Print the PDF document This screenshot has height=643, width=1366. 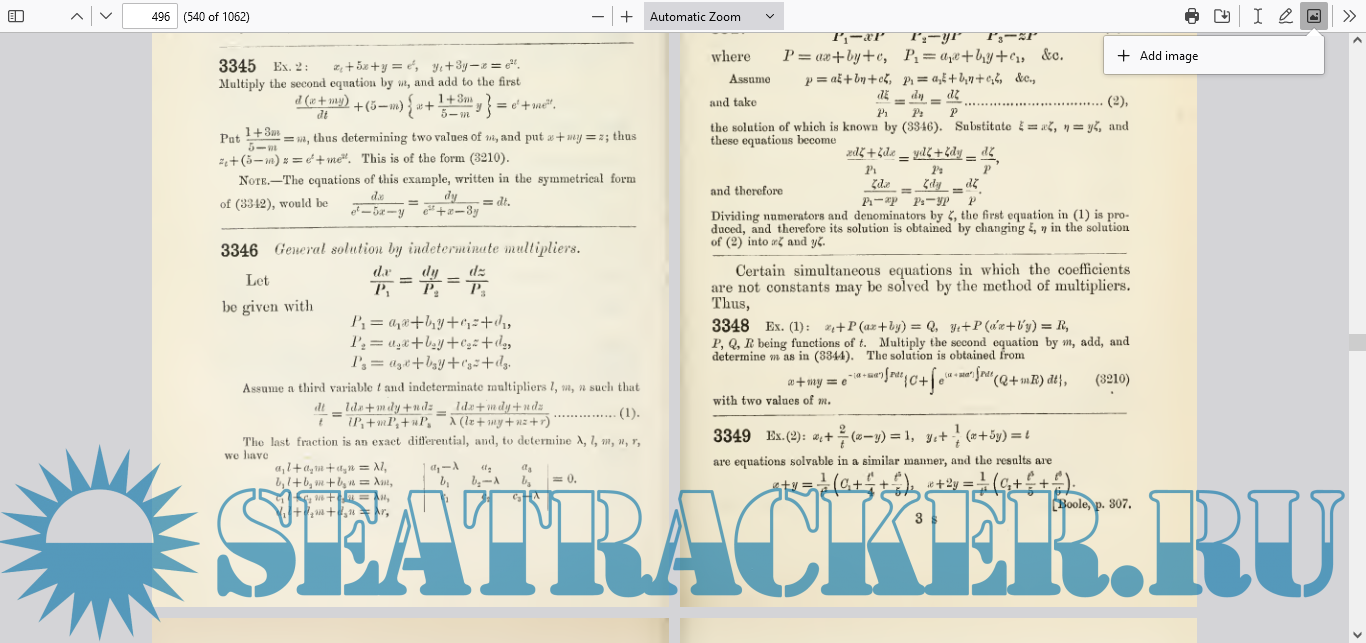(1192, 16)
